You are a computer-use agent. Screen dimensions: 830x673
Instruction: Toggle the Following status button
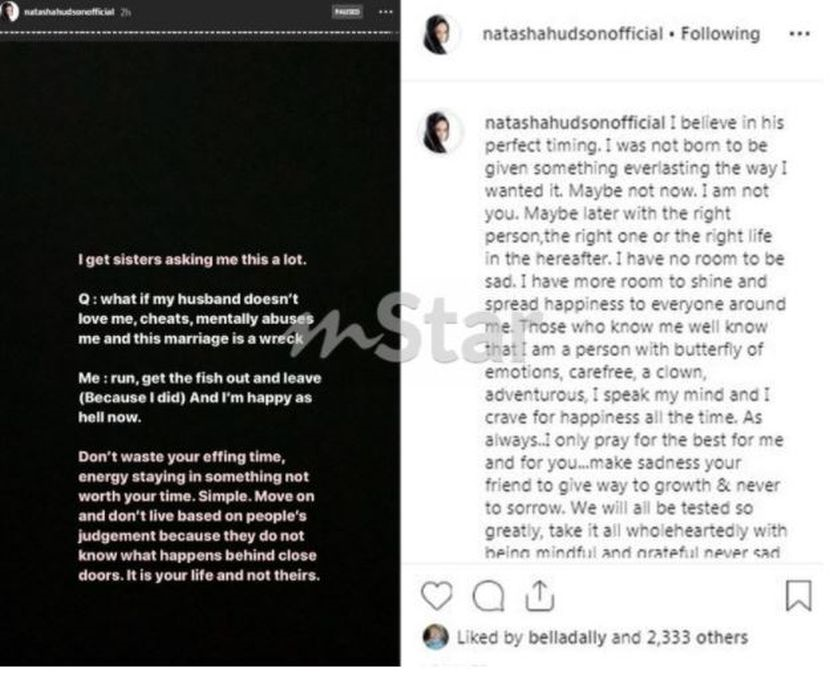point(720,34)
